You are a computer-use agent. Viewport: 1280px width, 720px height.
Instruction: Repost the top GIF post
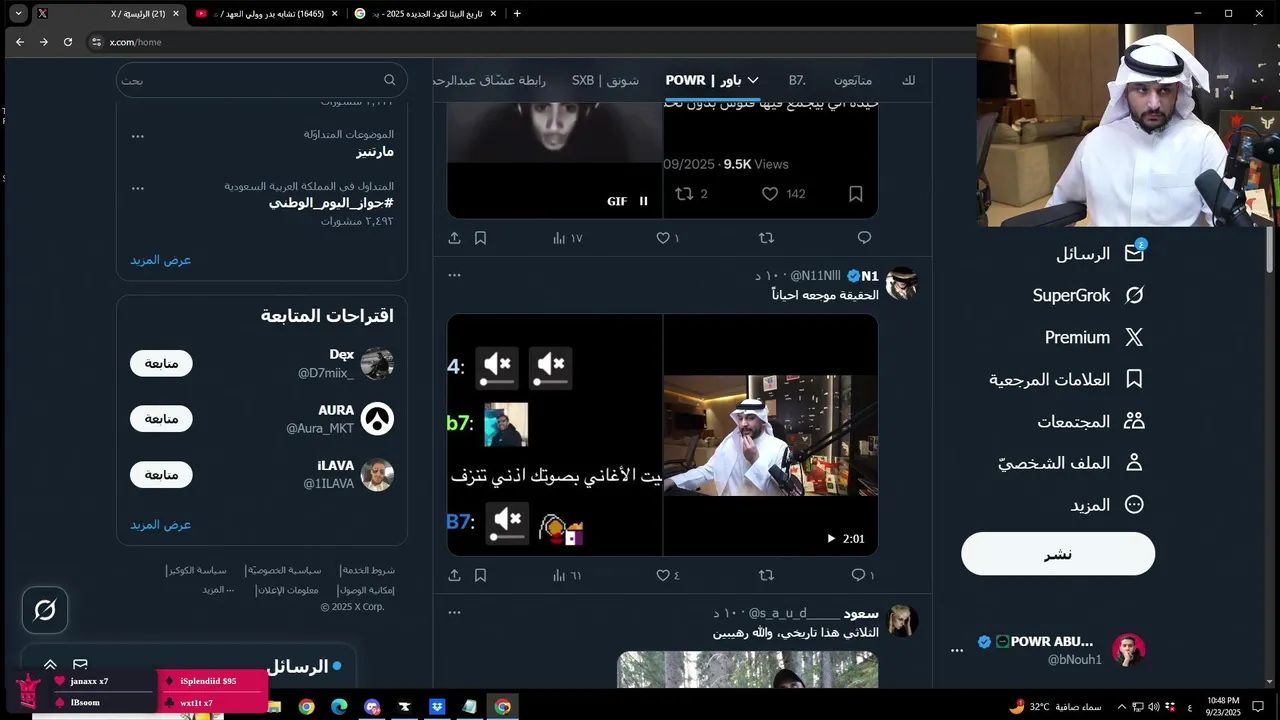coord(766,238)
